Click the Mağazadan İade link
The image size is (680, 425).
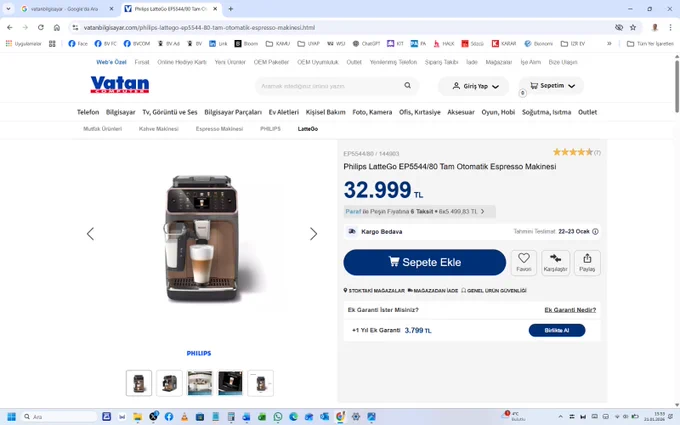coord(433,291)
